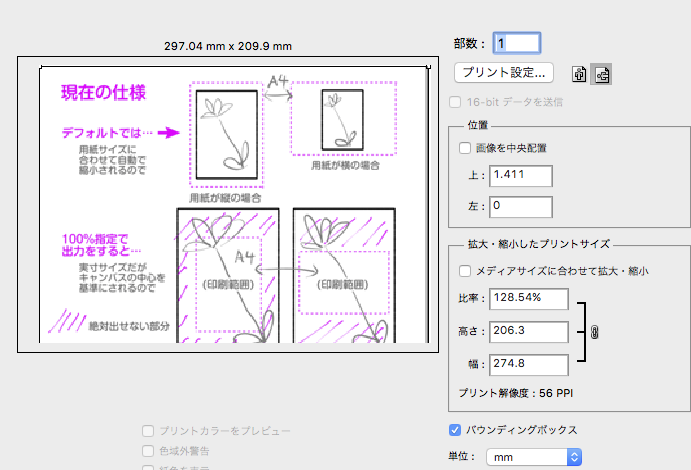The height and width of the screenshot is (470, 691).
Task: Click the プリント解像度：56 PPI text
Action: point(516,393)
